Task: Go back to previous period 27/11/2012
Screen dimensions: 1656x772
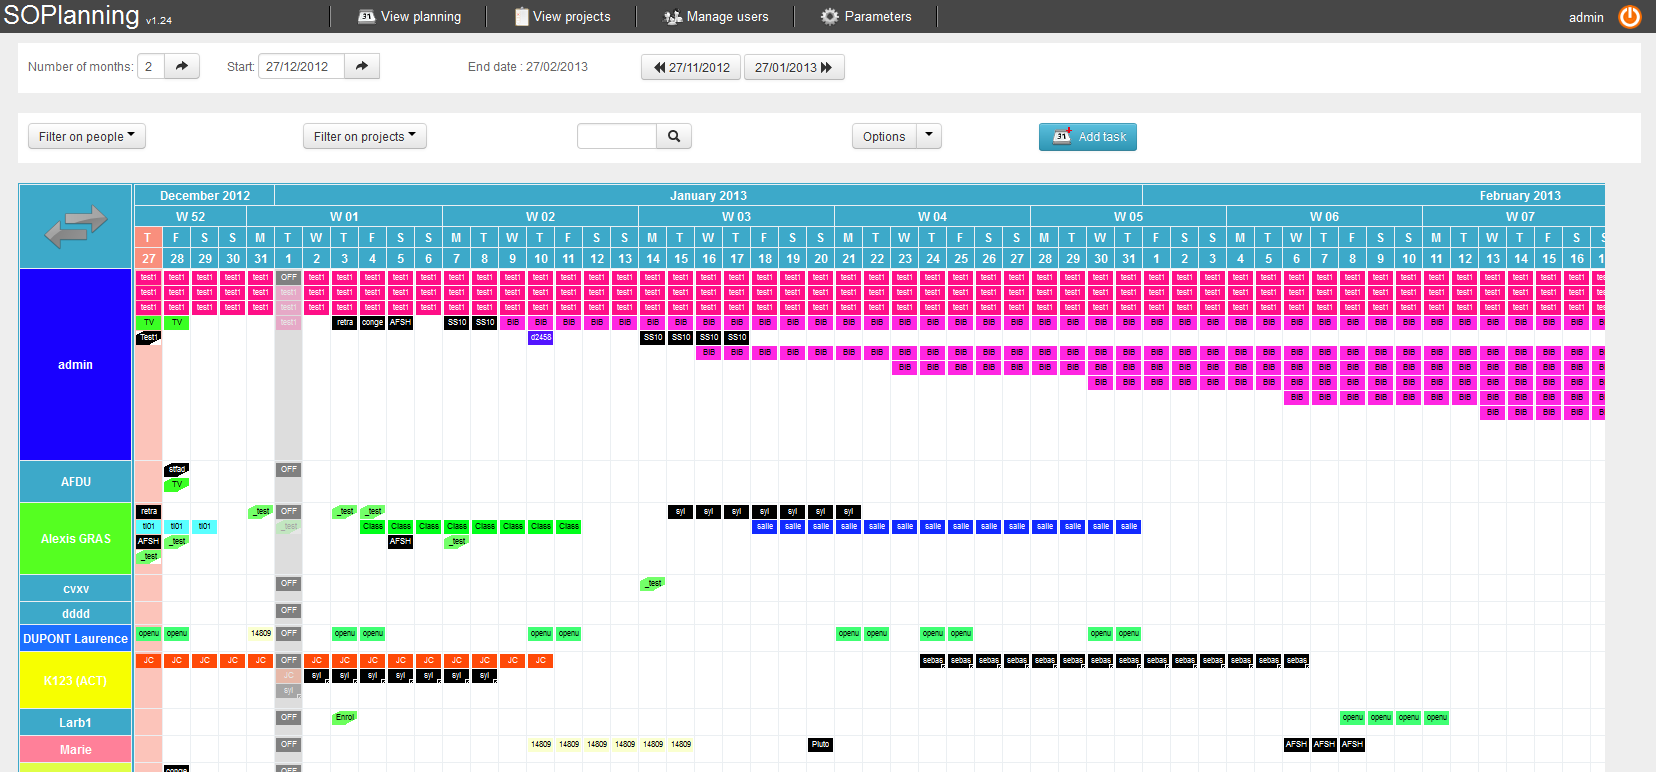Action: [691, 68]
